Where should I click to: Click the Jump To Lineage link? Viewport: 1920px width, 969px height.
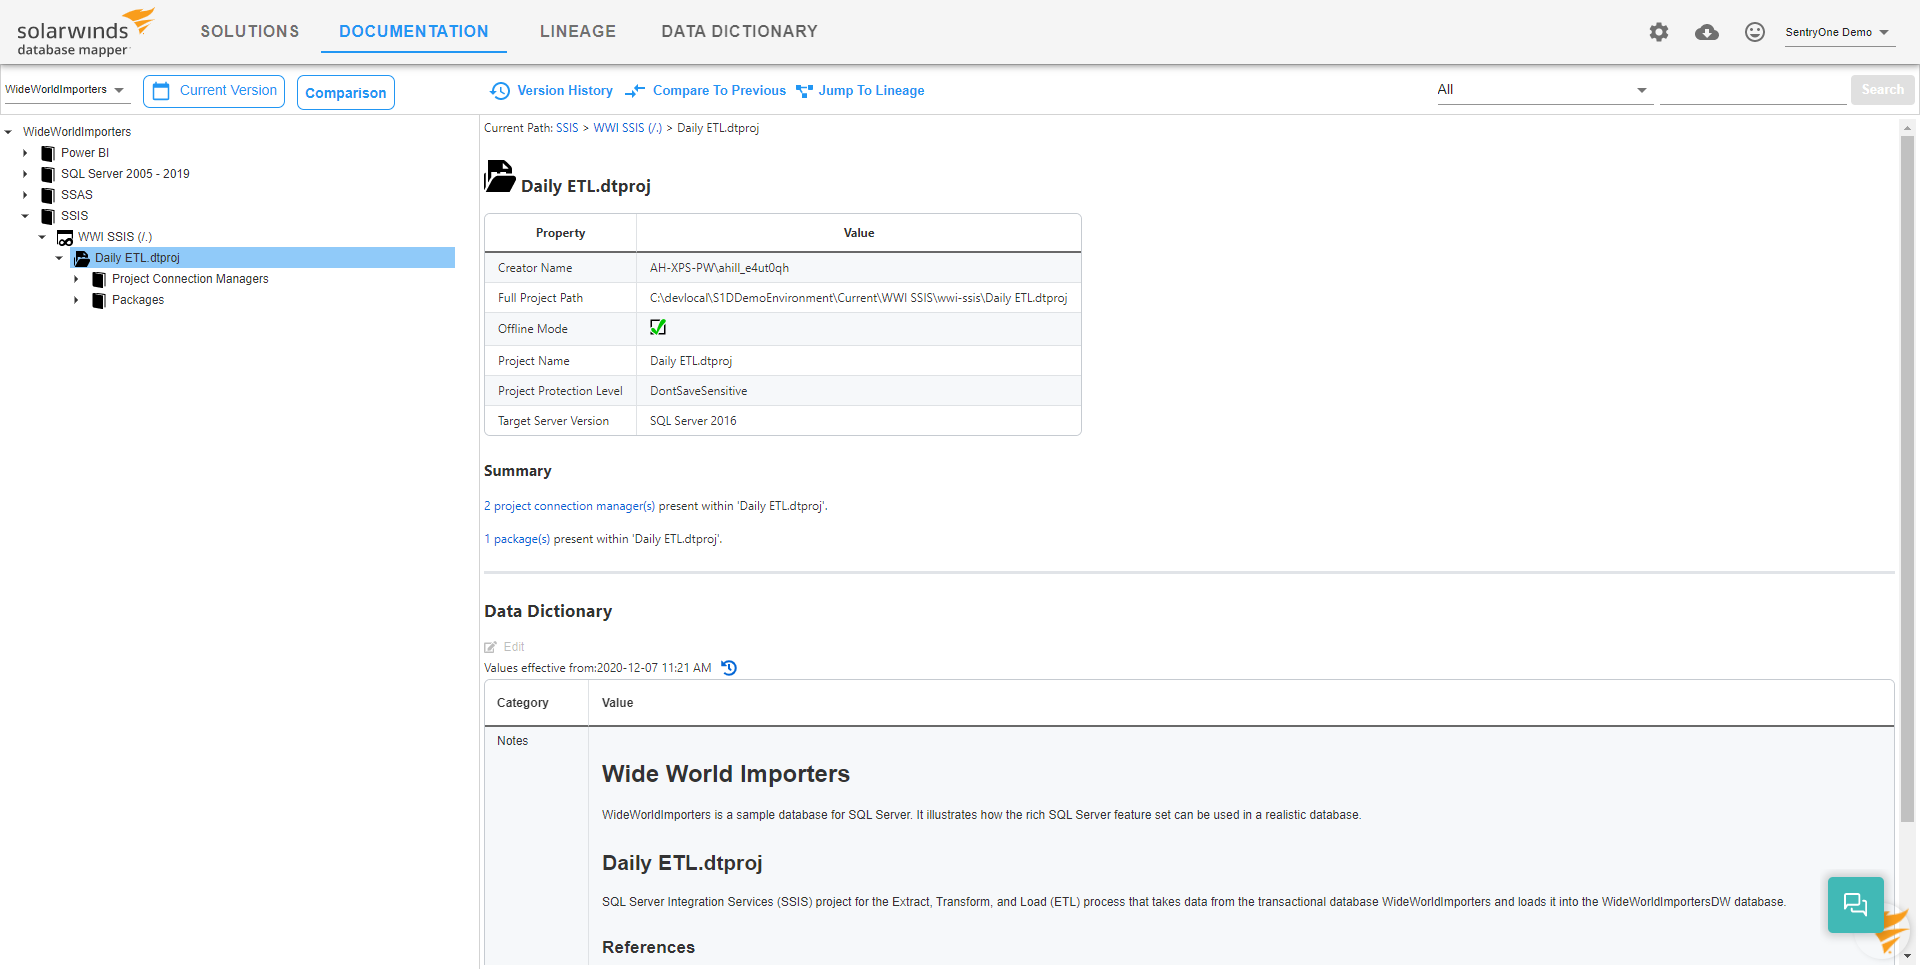pos(871,91)
